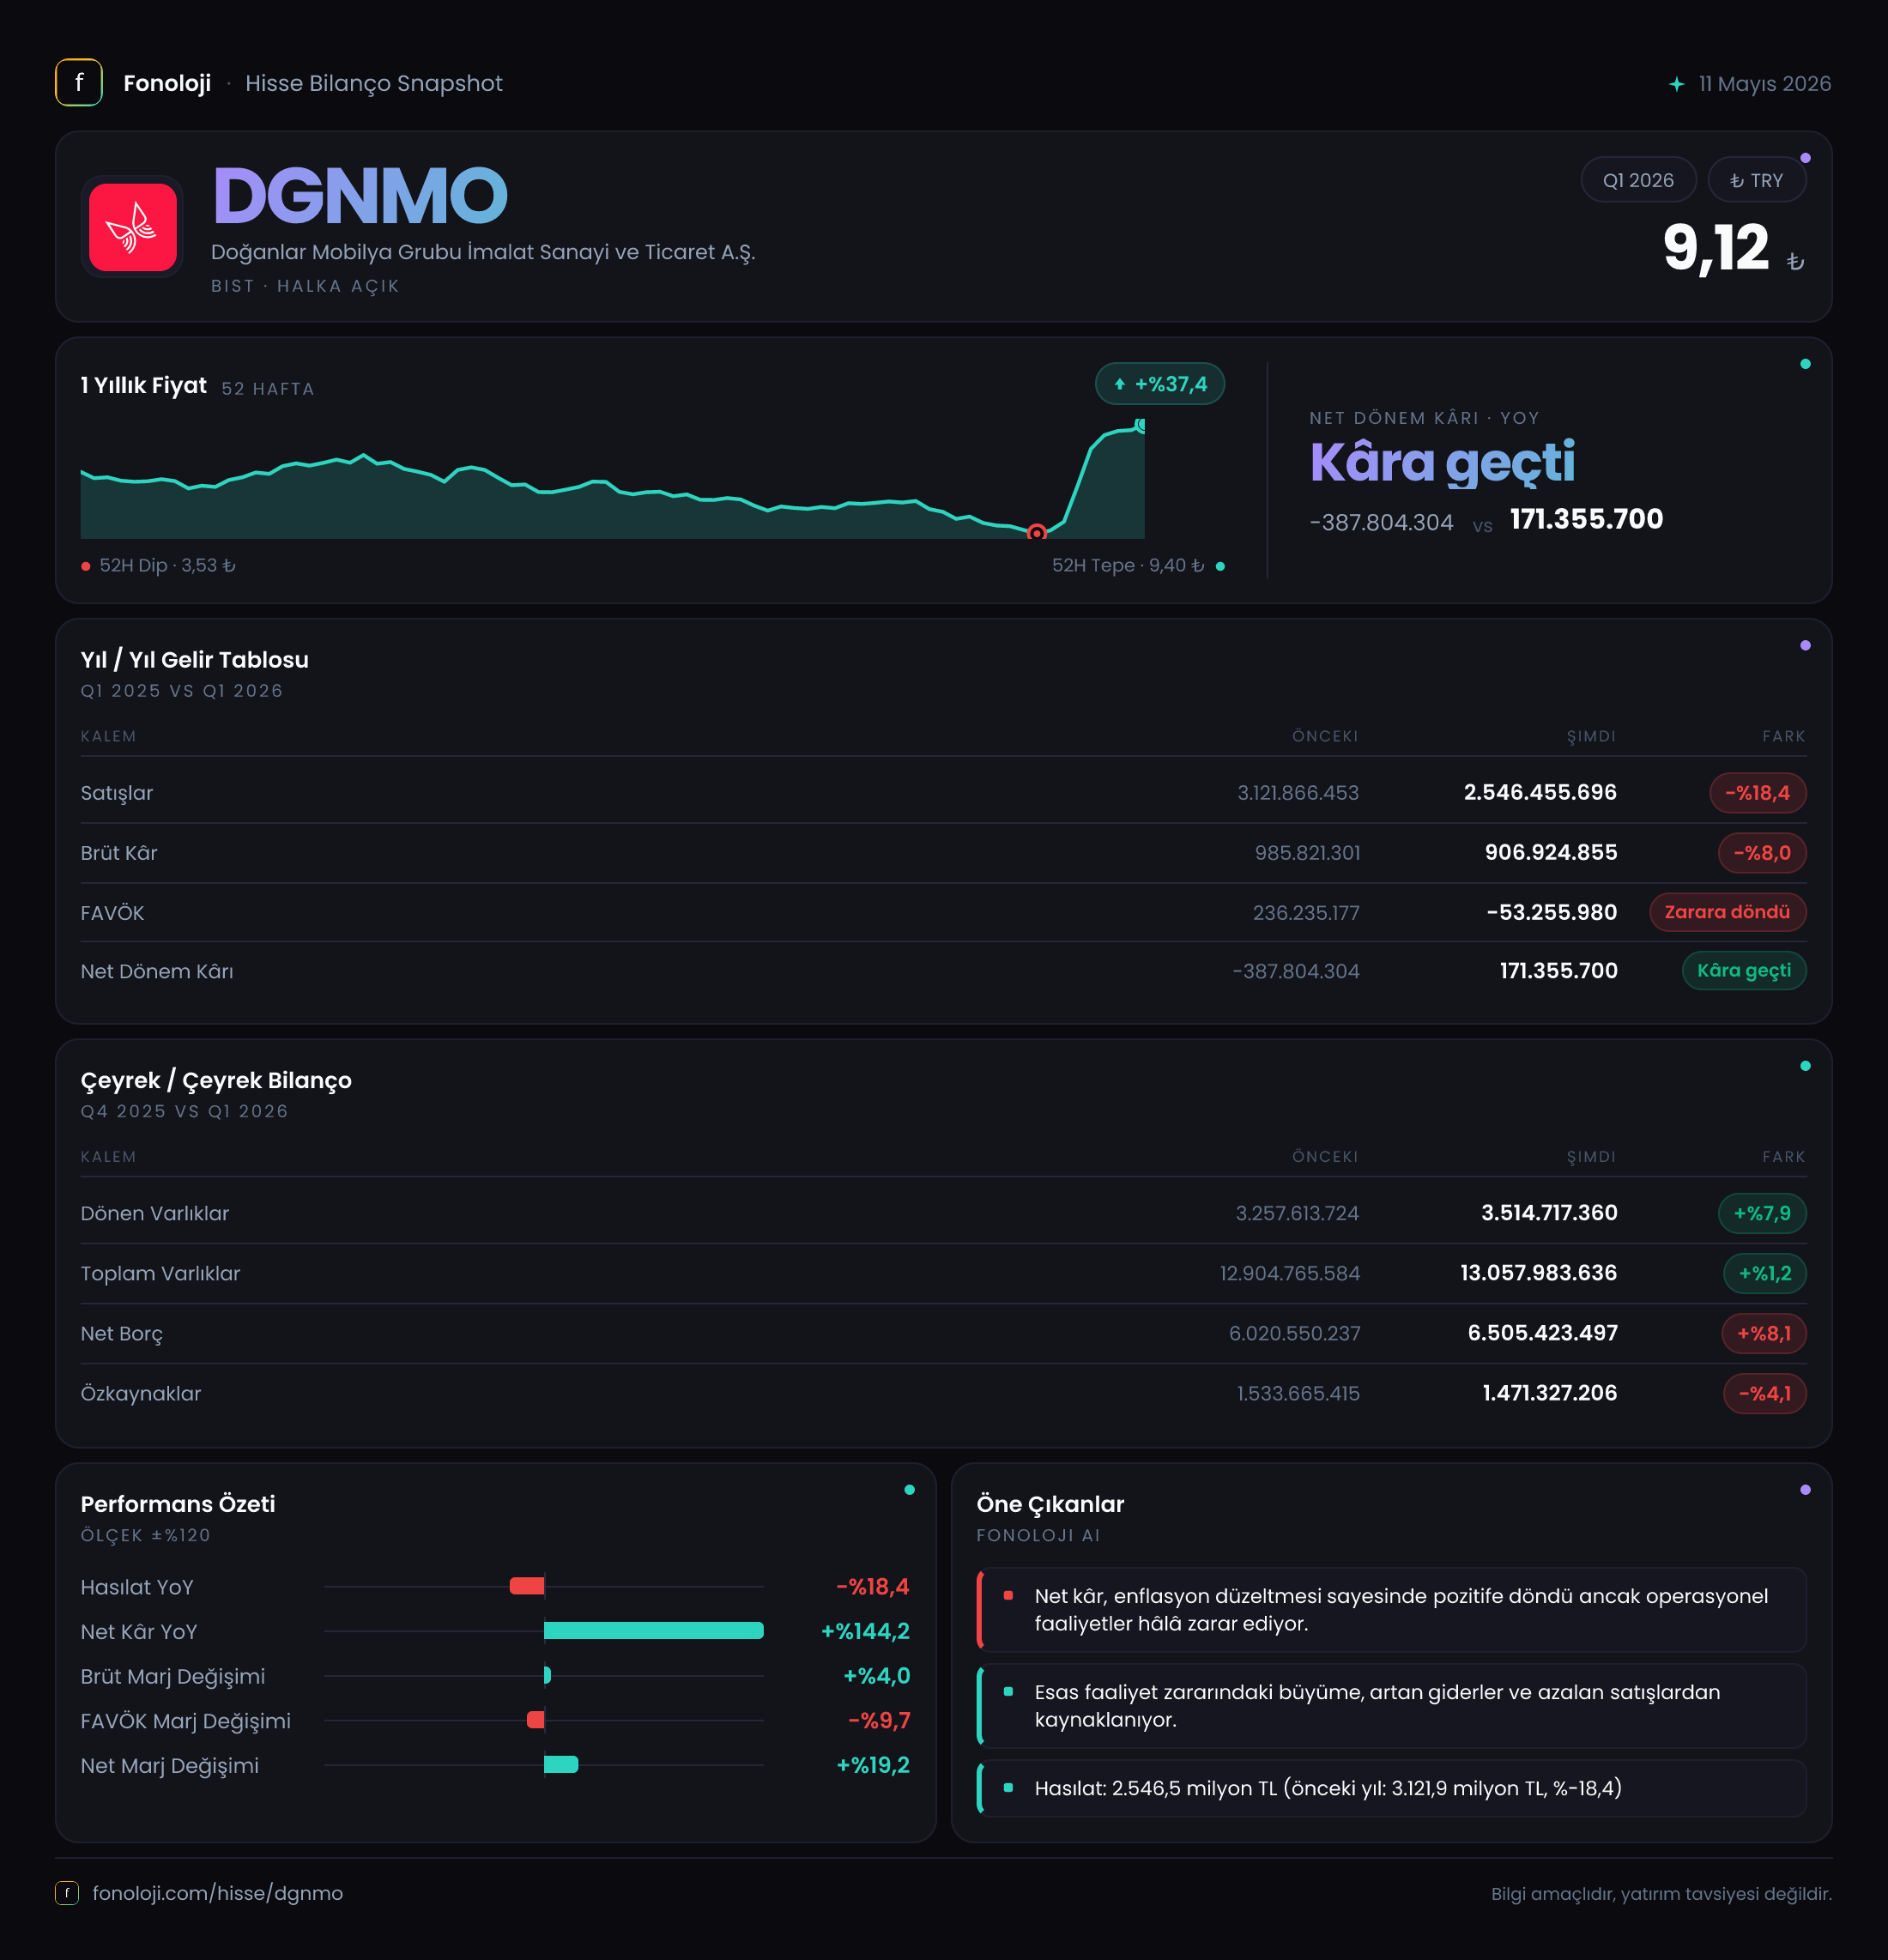Screen dimensions: 1888x1960
Task: Open the fonoloji.com/hisse/dgnmo footer link
Action: click(x=218, y=1893)
